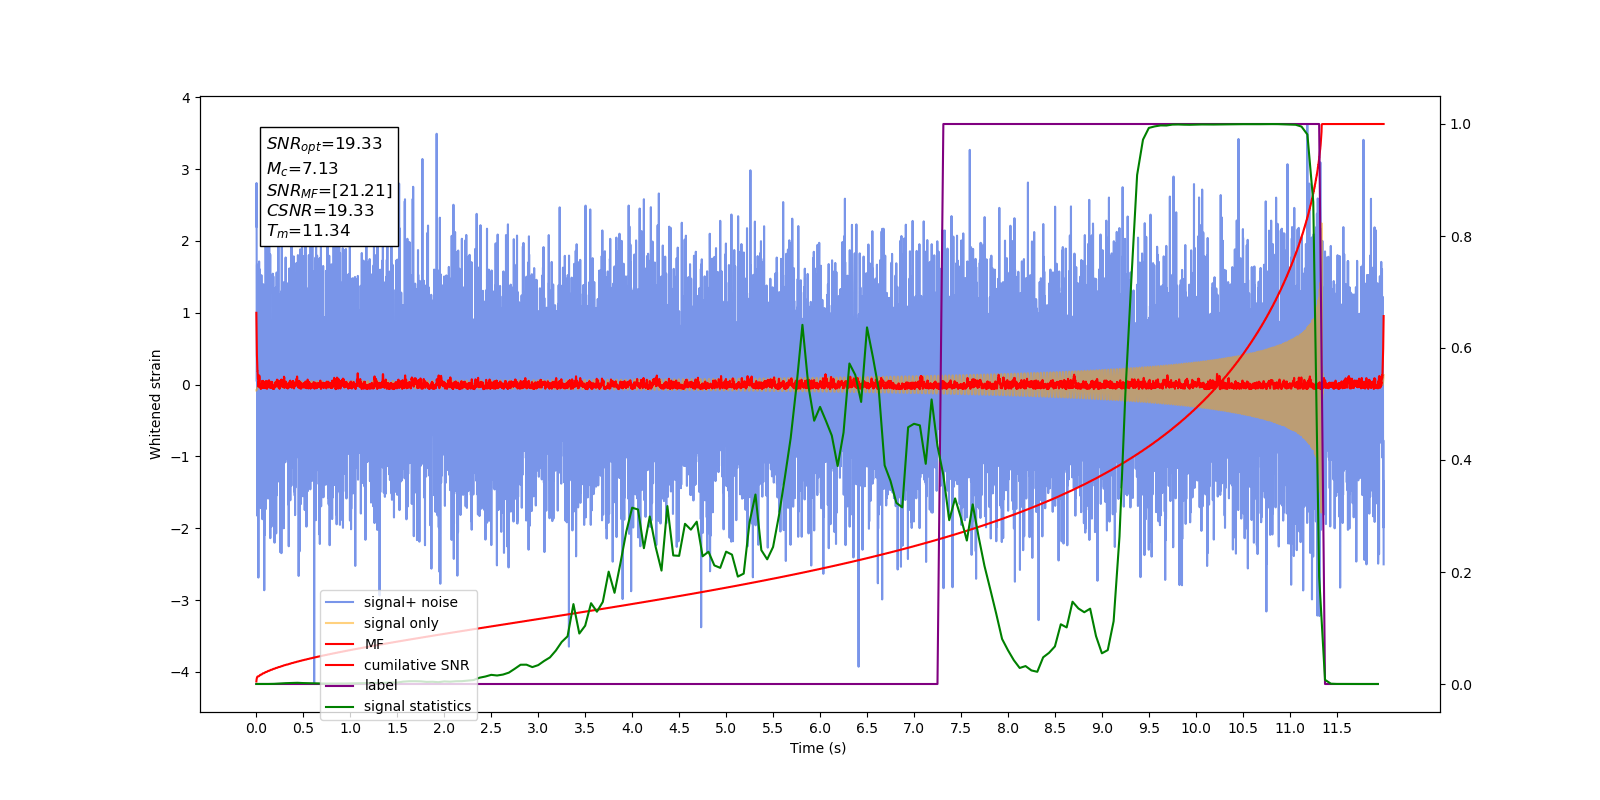Click the x-axis tick label 0.0
Screen dimensions: 1600x800
[256, 728]
